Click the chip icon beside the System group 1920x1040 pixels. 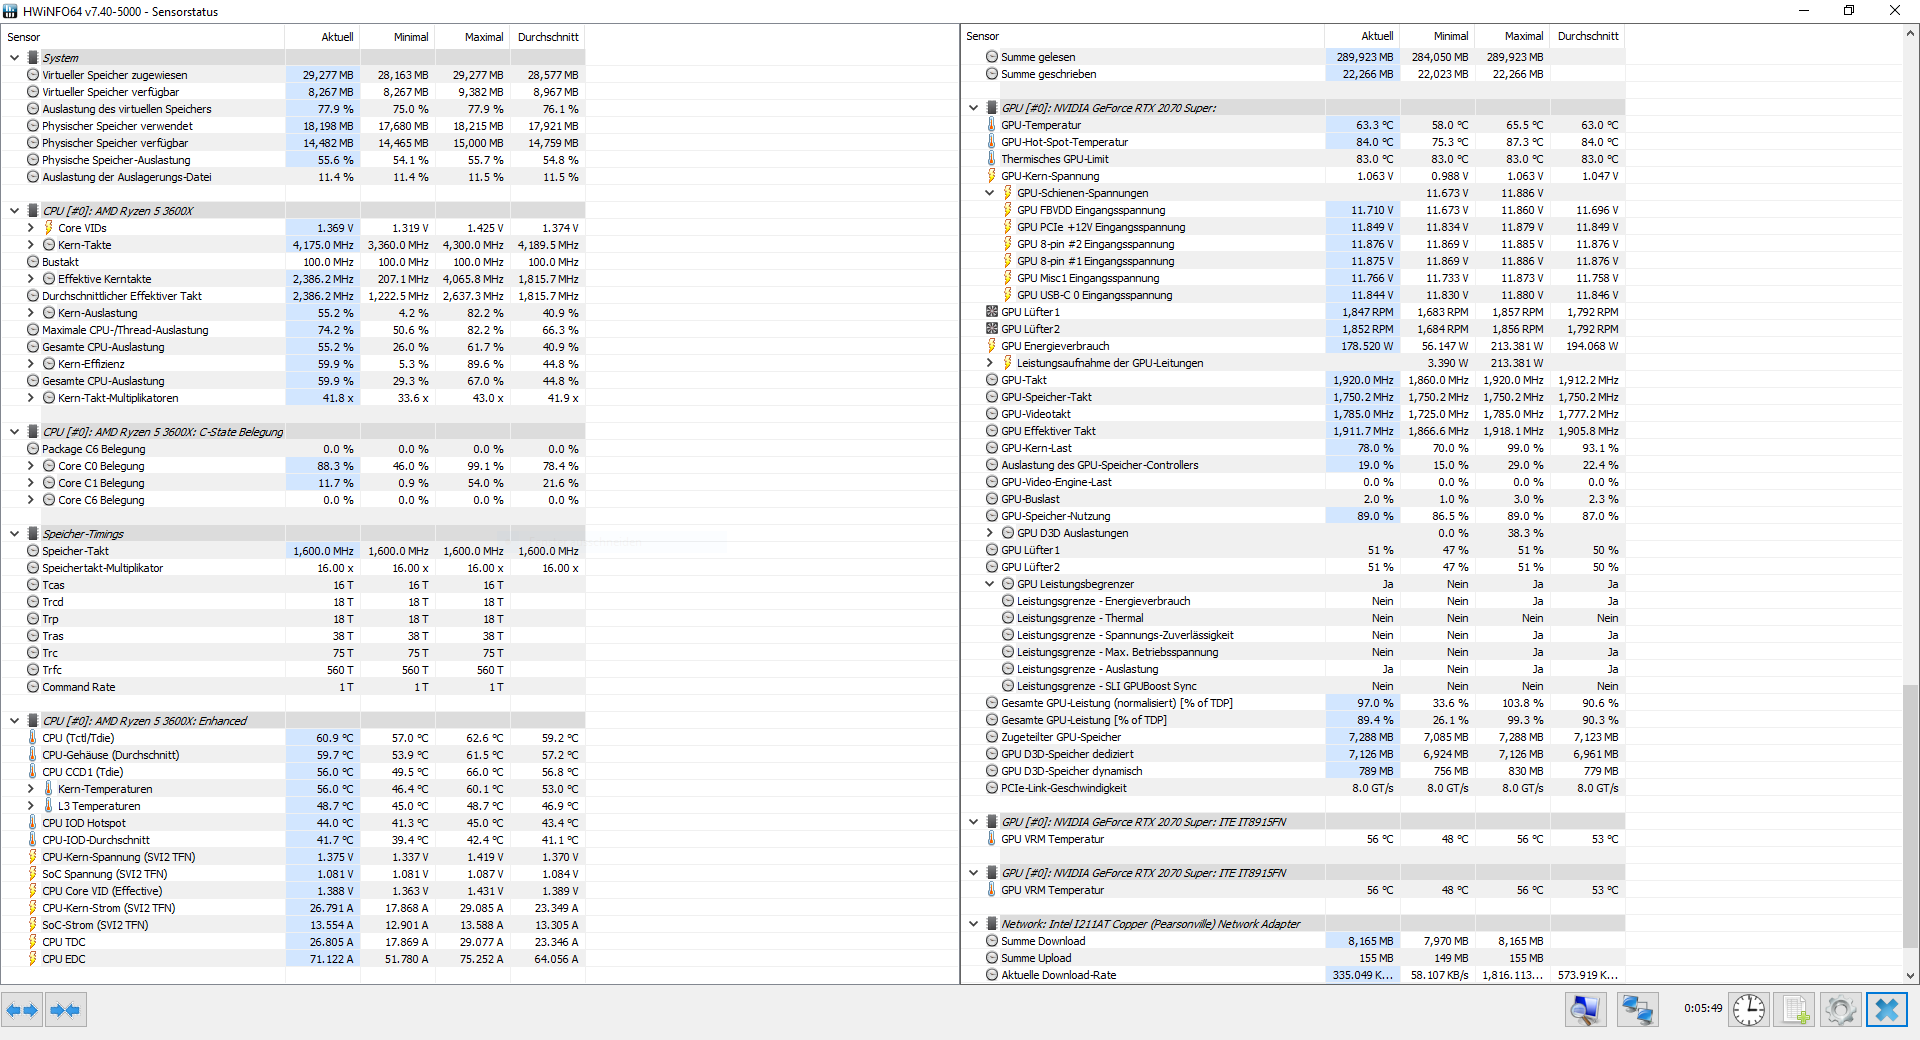(x=33, y=58)
